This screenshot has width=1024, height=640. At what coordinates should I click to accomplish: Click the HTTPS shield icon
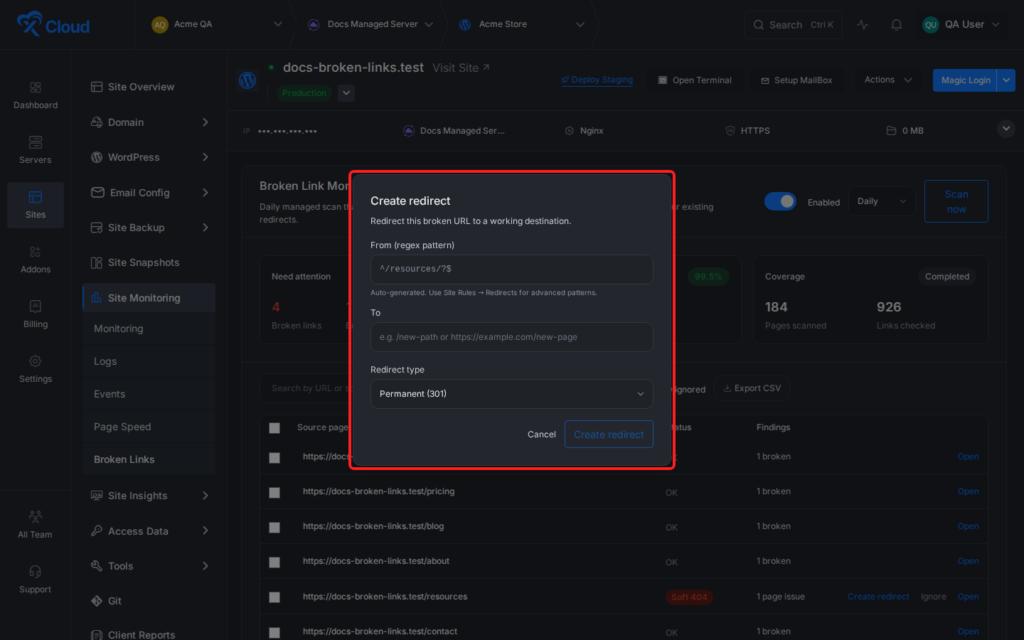tap(730, 131)
